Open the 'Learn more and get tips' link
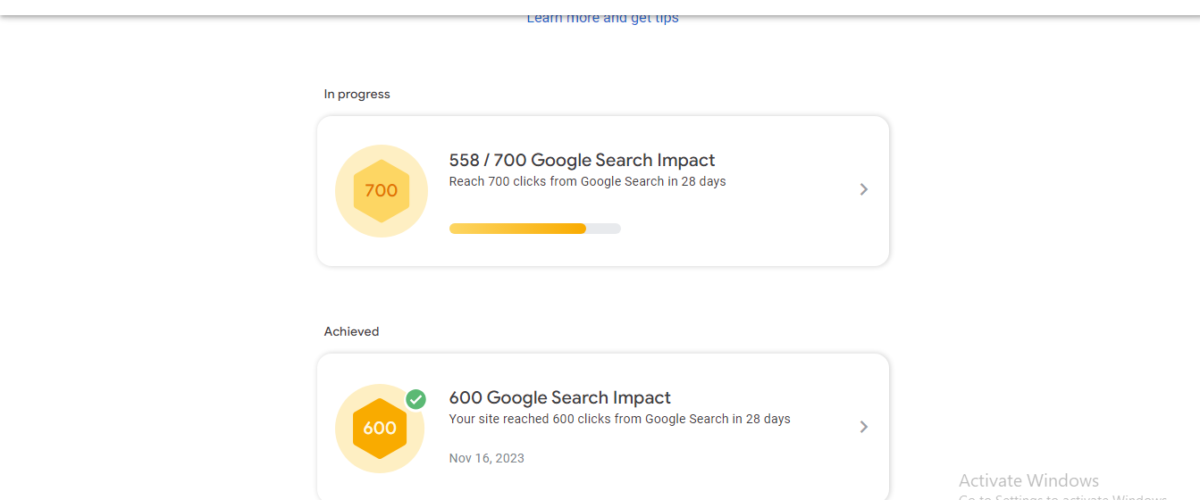The image size is (1200, 500). (x=603, y=18)
